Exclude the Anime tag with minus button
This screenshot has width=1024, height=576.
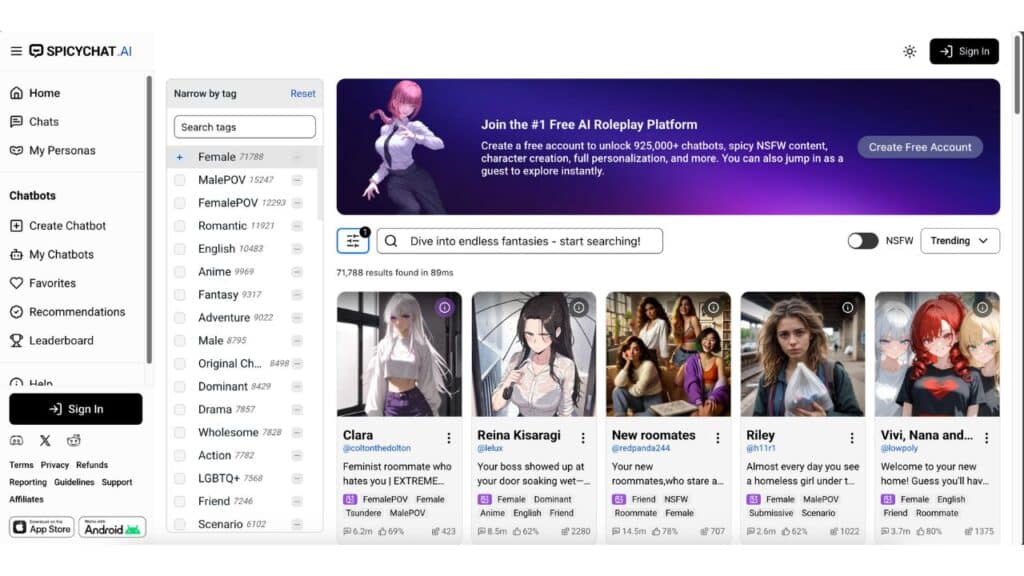(297, 272)
